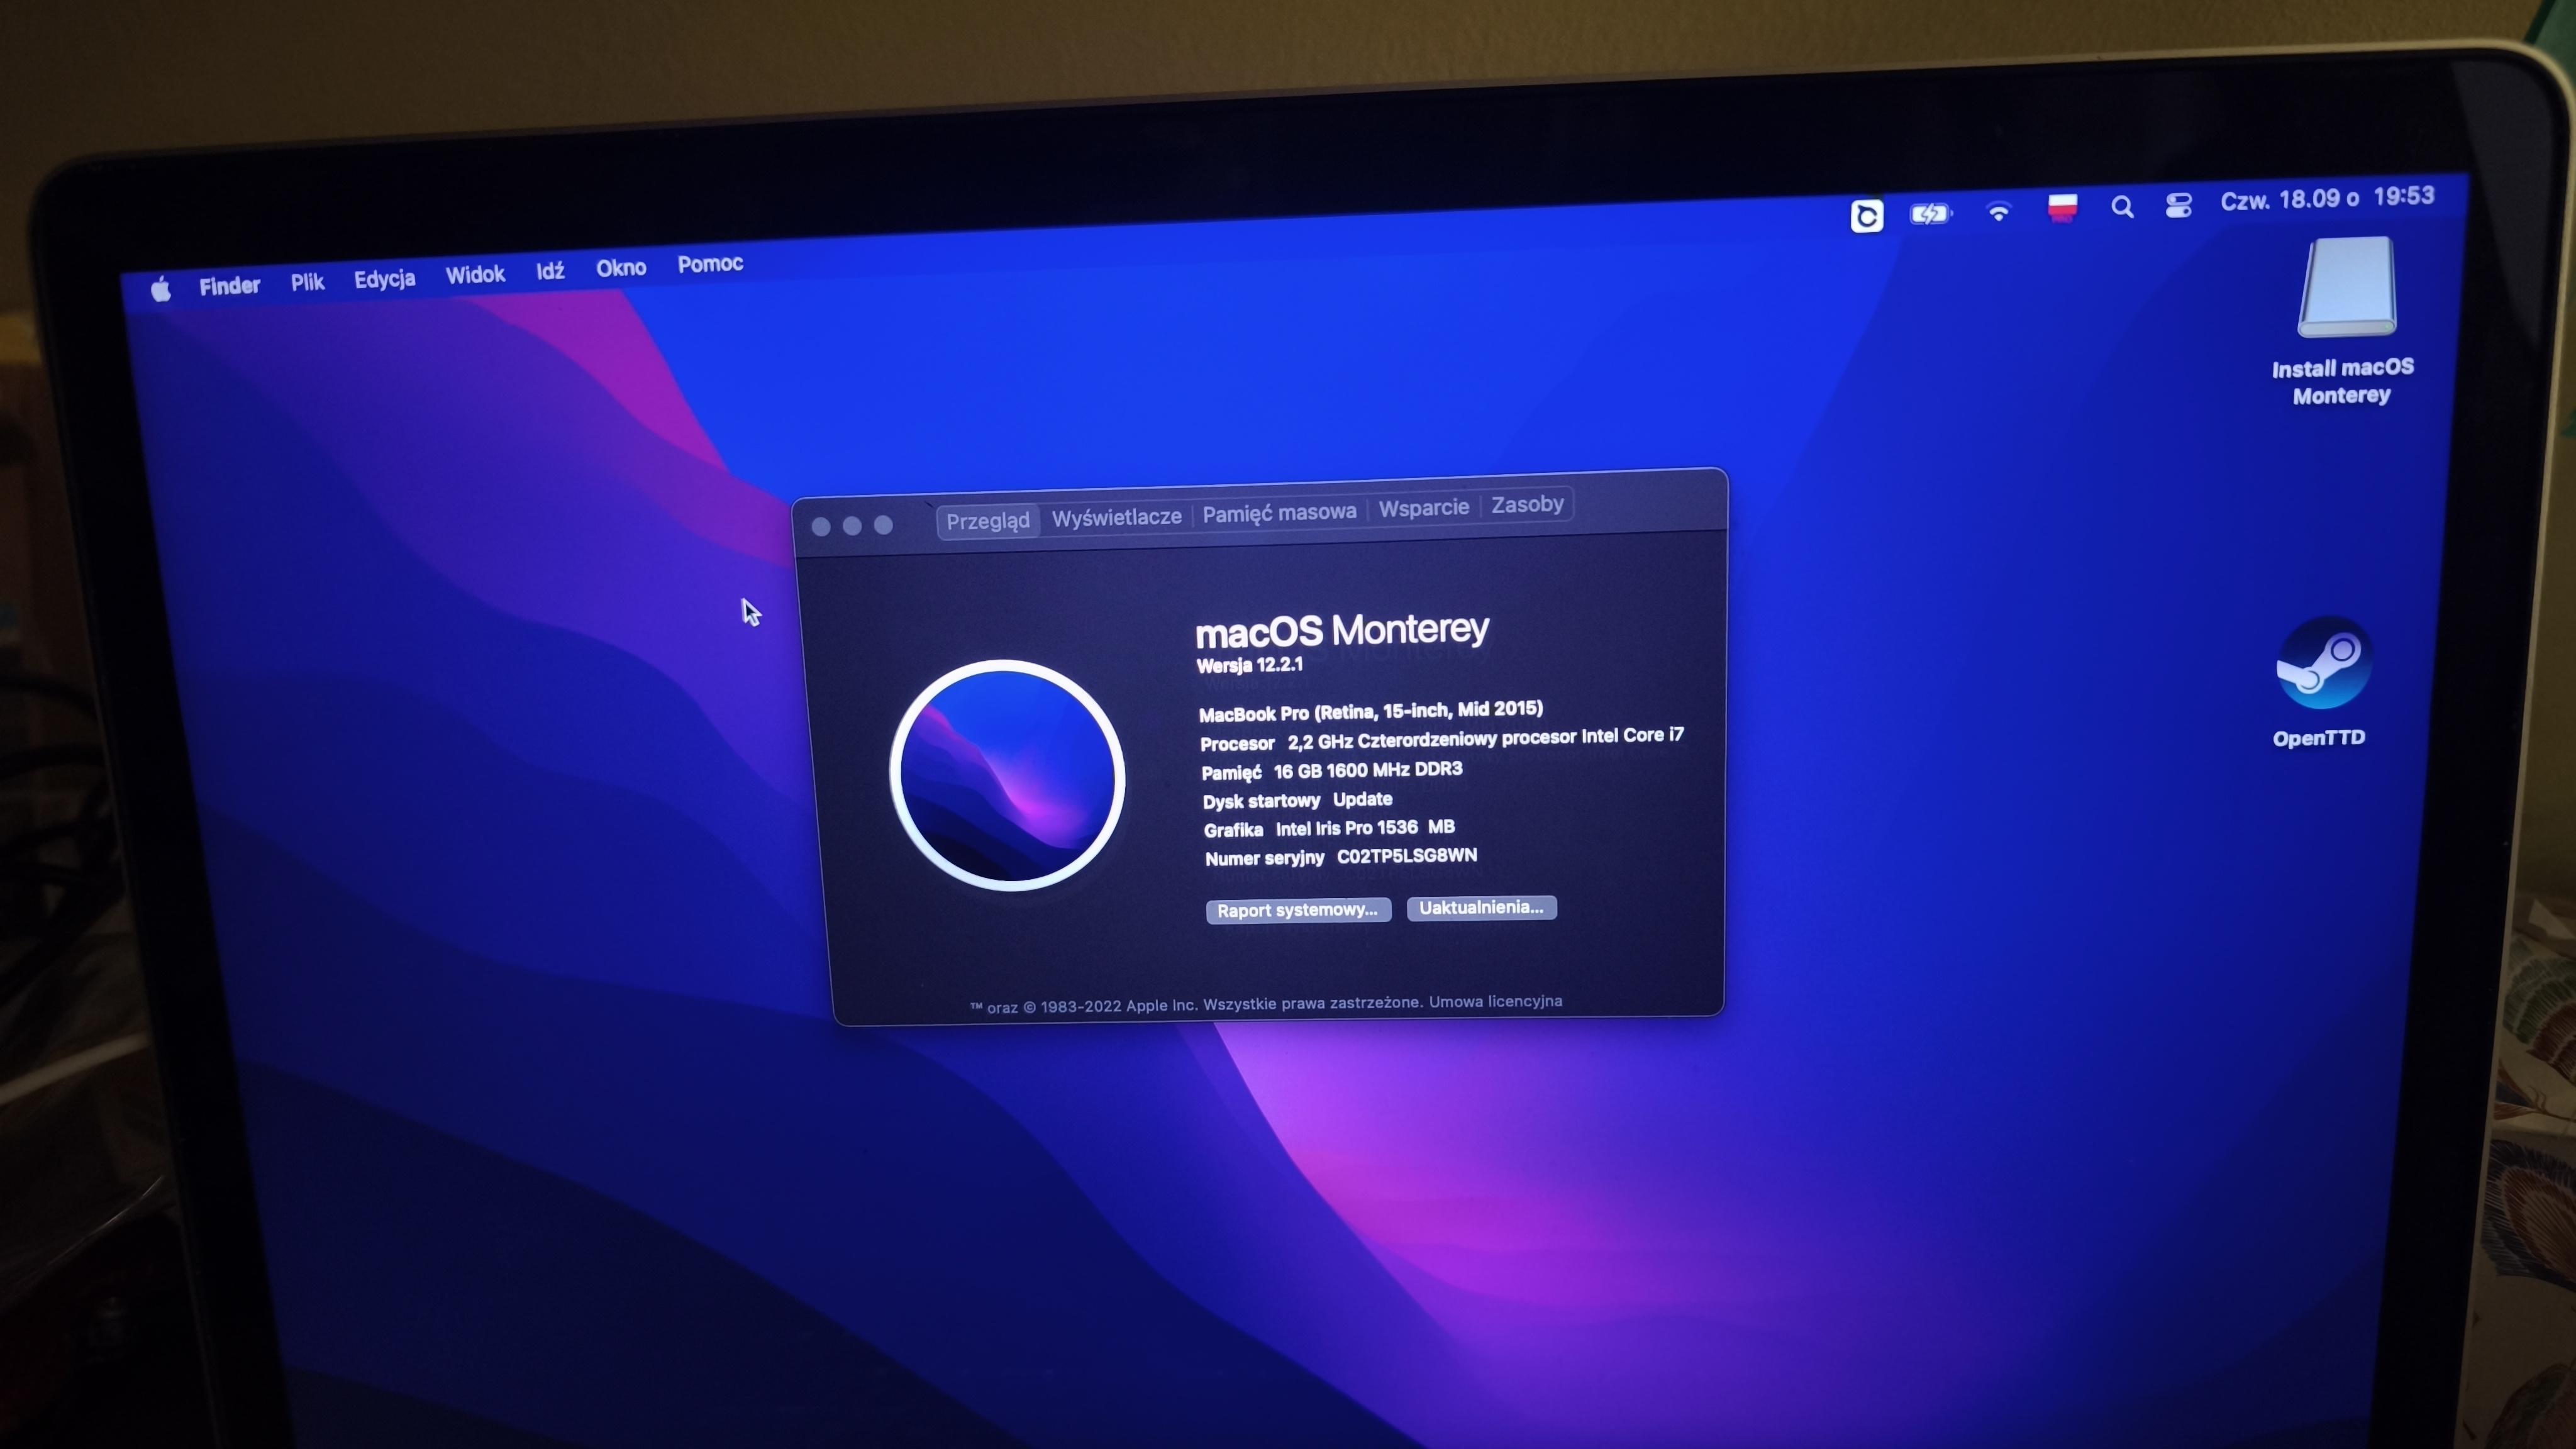Switch to the Pamięć masowa tab
This screenshot has width=2576, height=1449.
pyautogui.click(x=1279, y=512)
